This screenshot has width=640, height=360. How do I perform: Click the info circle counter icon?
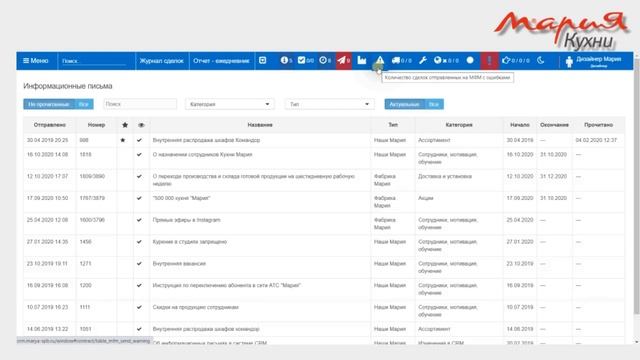286,60
